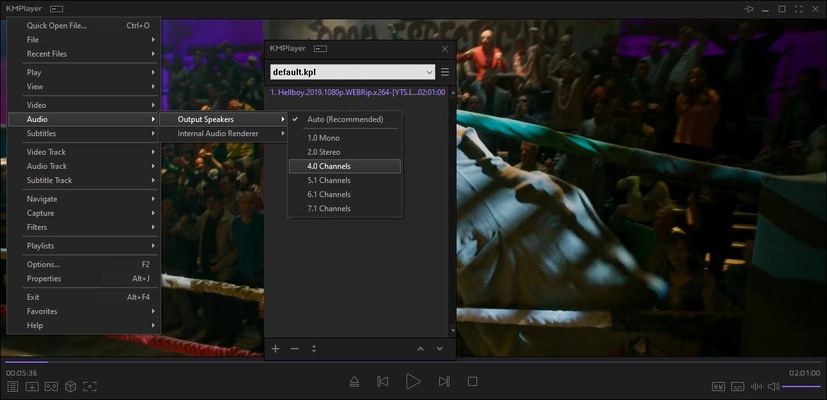
Task: Start playback with the Play button
Action: coord(413,381)
